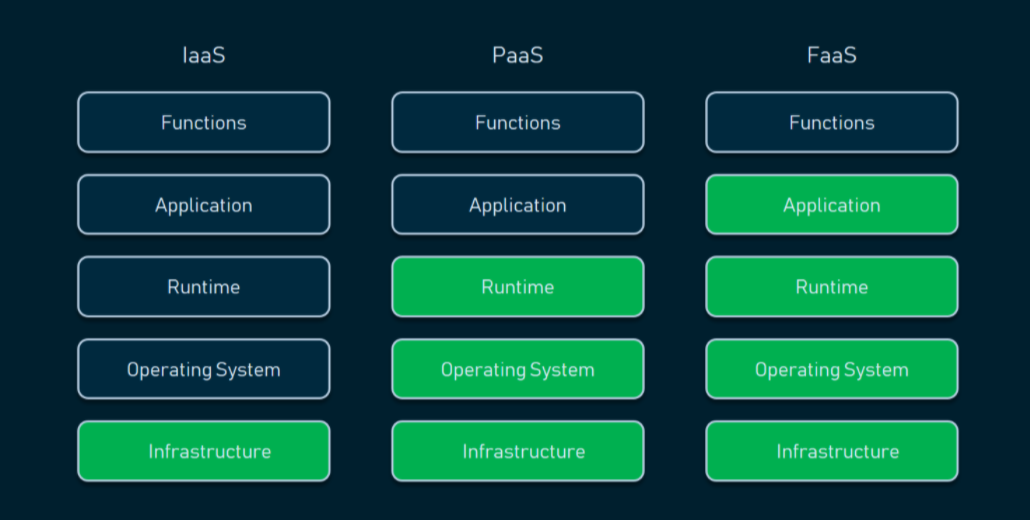
Task: Select the Application box under IaaS
Action: tap(204, 205)
